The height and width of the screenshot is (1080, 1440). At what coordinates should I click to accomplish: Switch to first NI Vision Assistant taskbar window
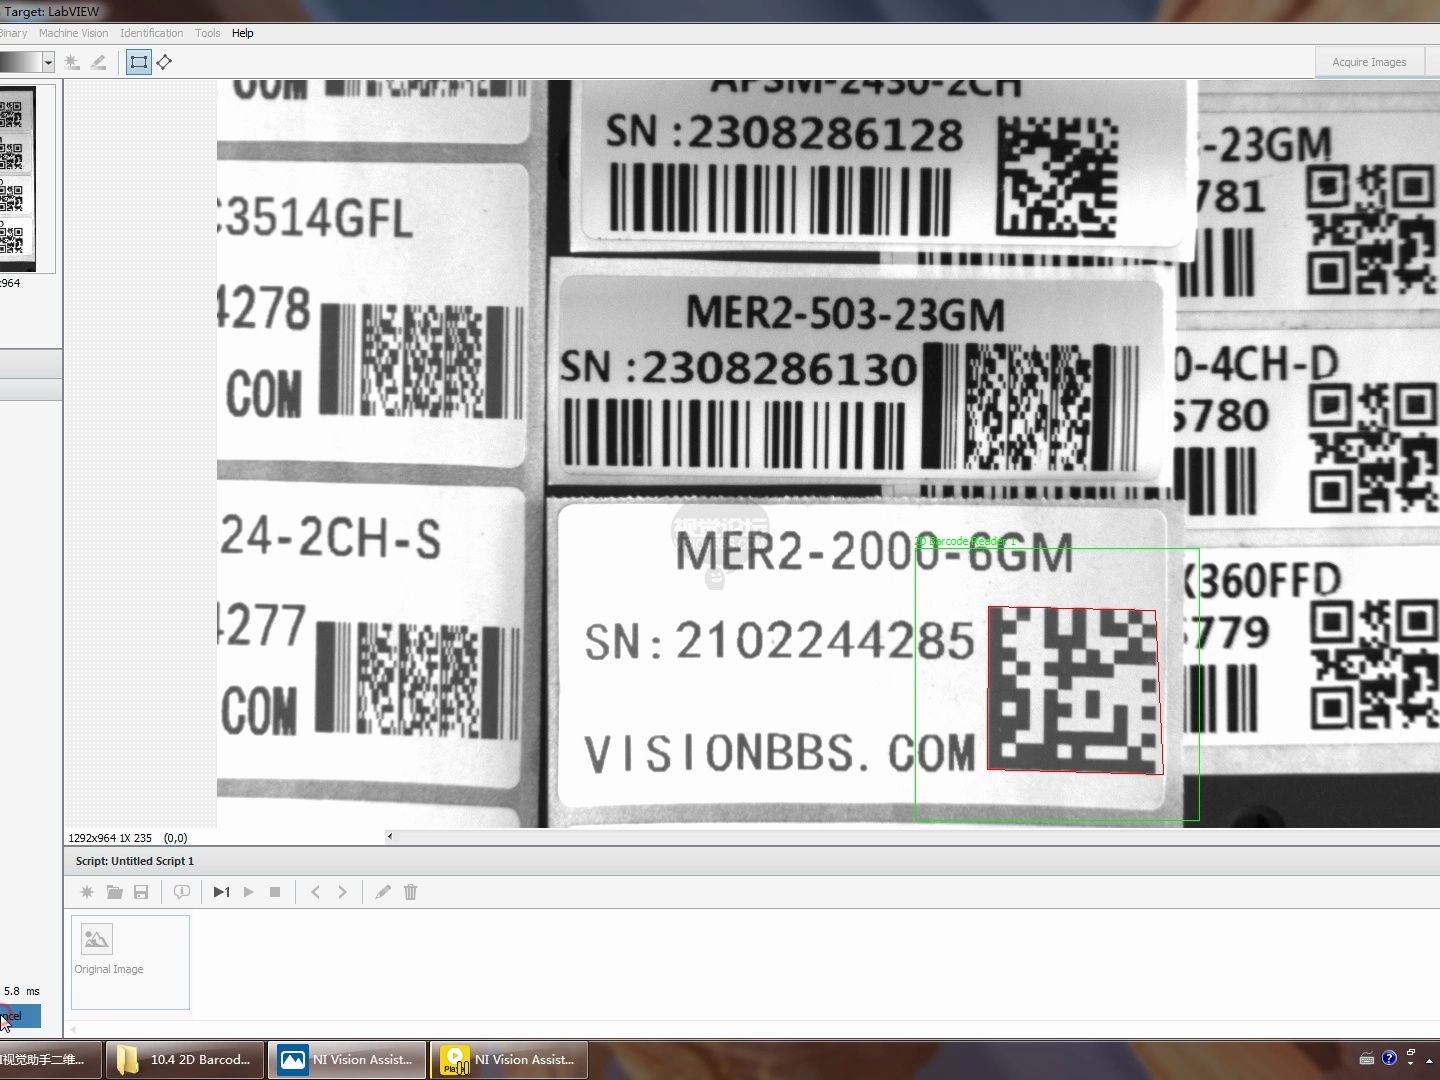click(x=347, y=1059)
